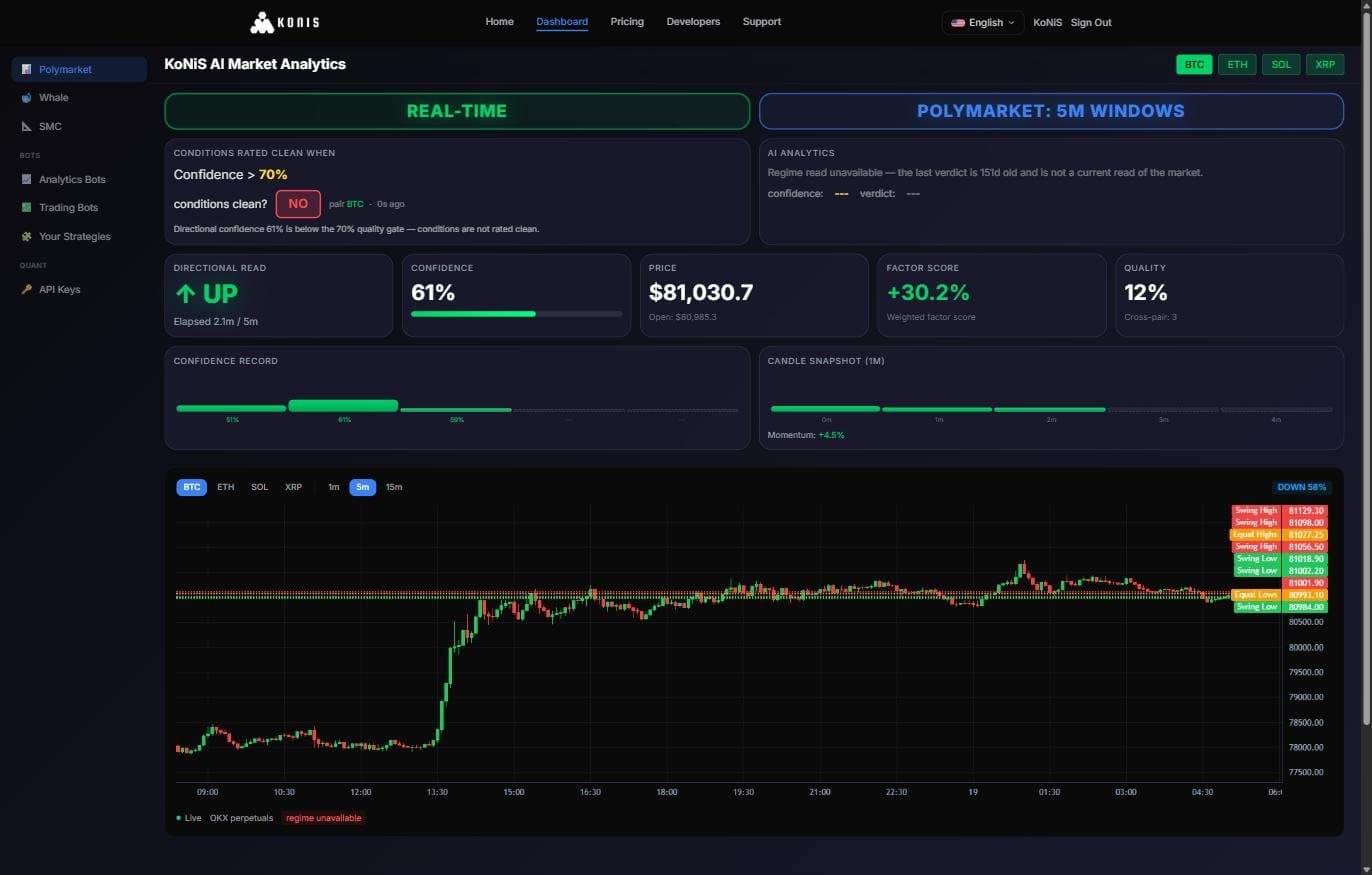Switch chart pair to BTC
This screenshot has width=1372, height=875.
click(192, 487)
